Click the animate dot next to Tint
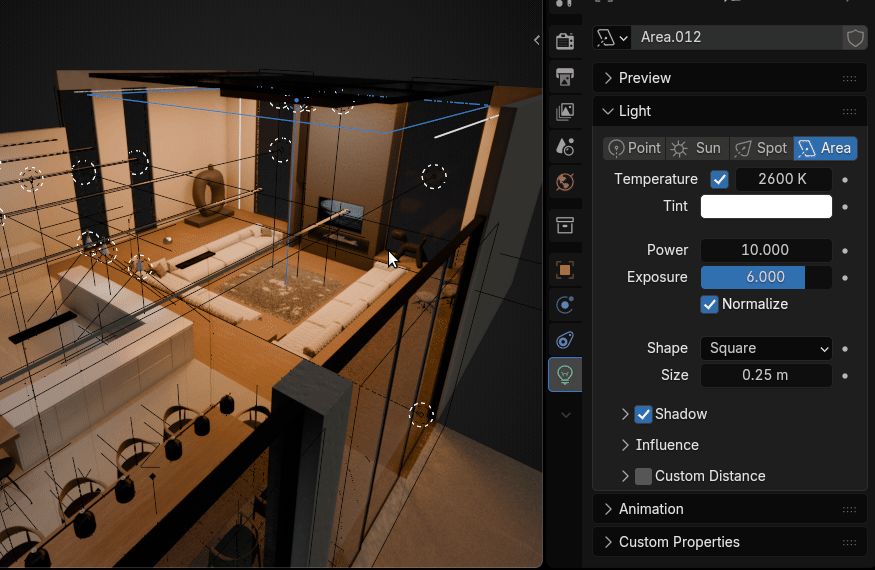 [x=845, y=207]
